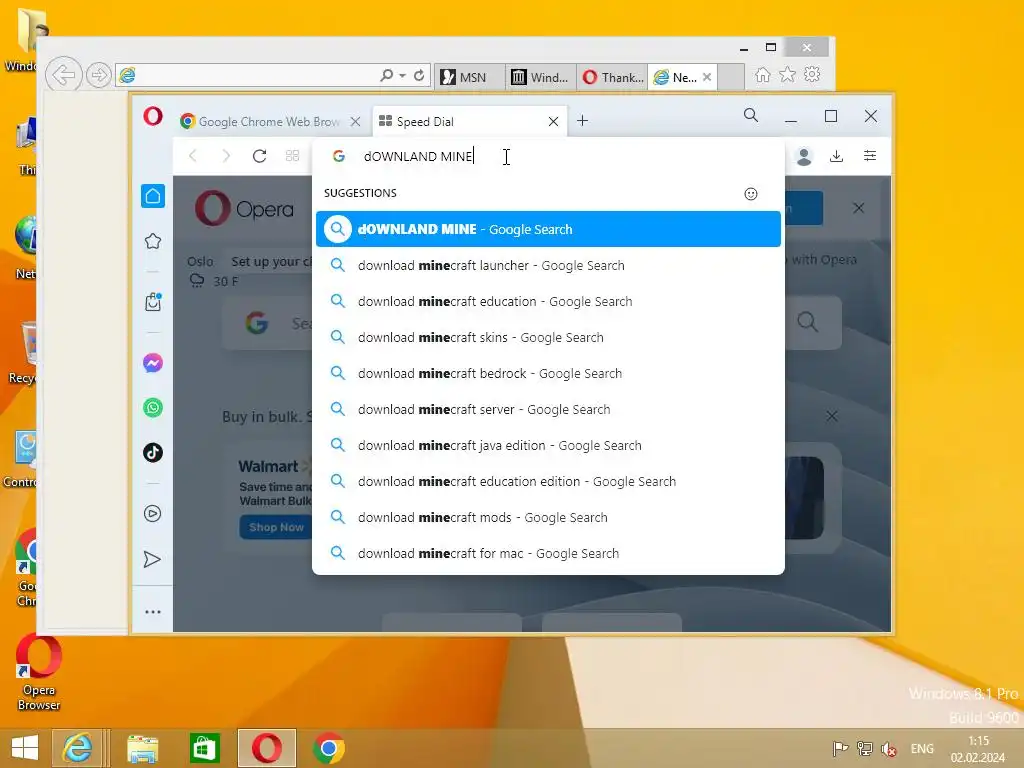
Task: Open Opera downloads icon
Action: [x=837, y=156]
